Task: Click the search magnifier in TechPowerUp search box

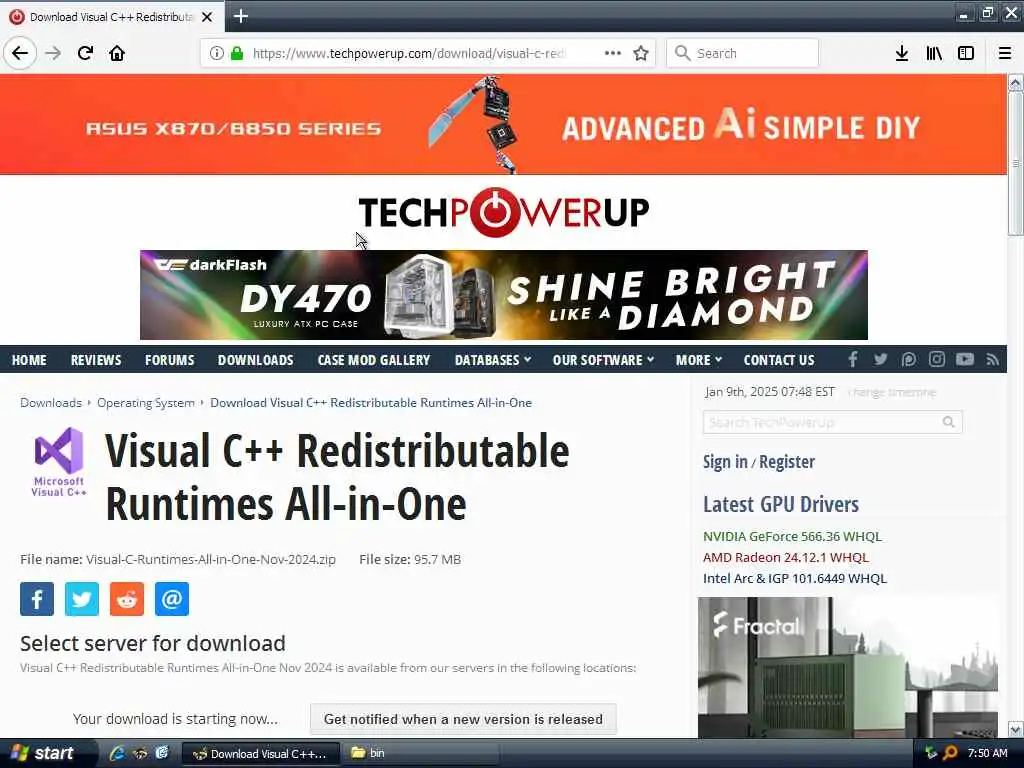Action: pos(948,423)
